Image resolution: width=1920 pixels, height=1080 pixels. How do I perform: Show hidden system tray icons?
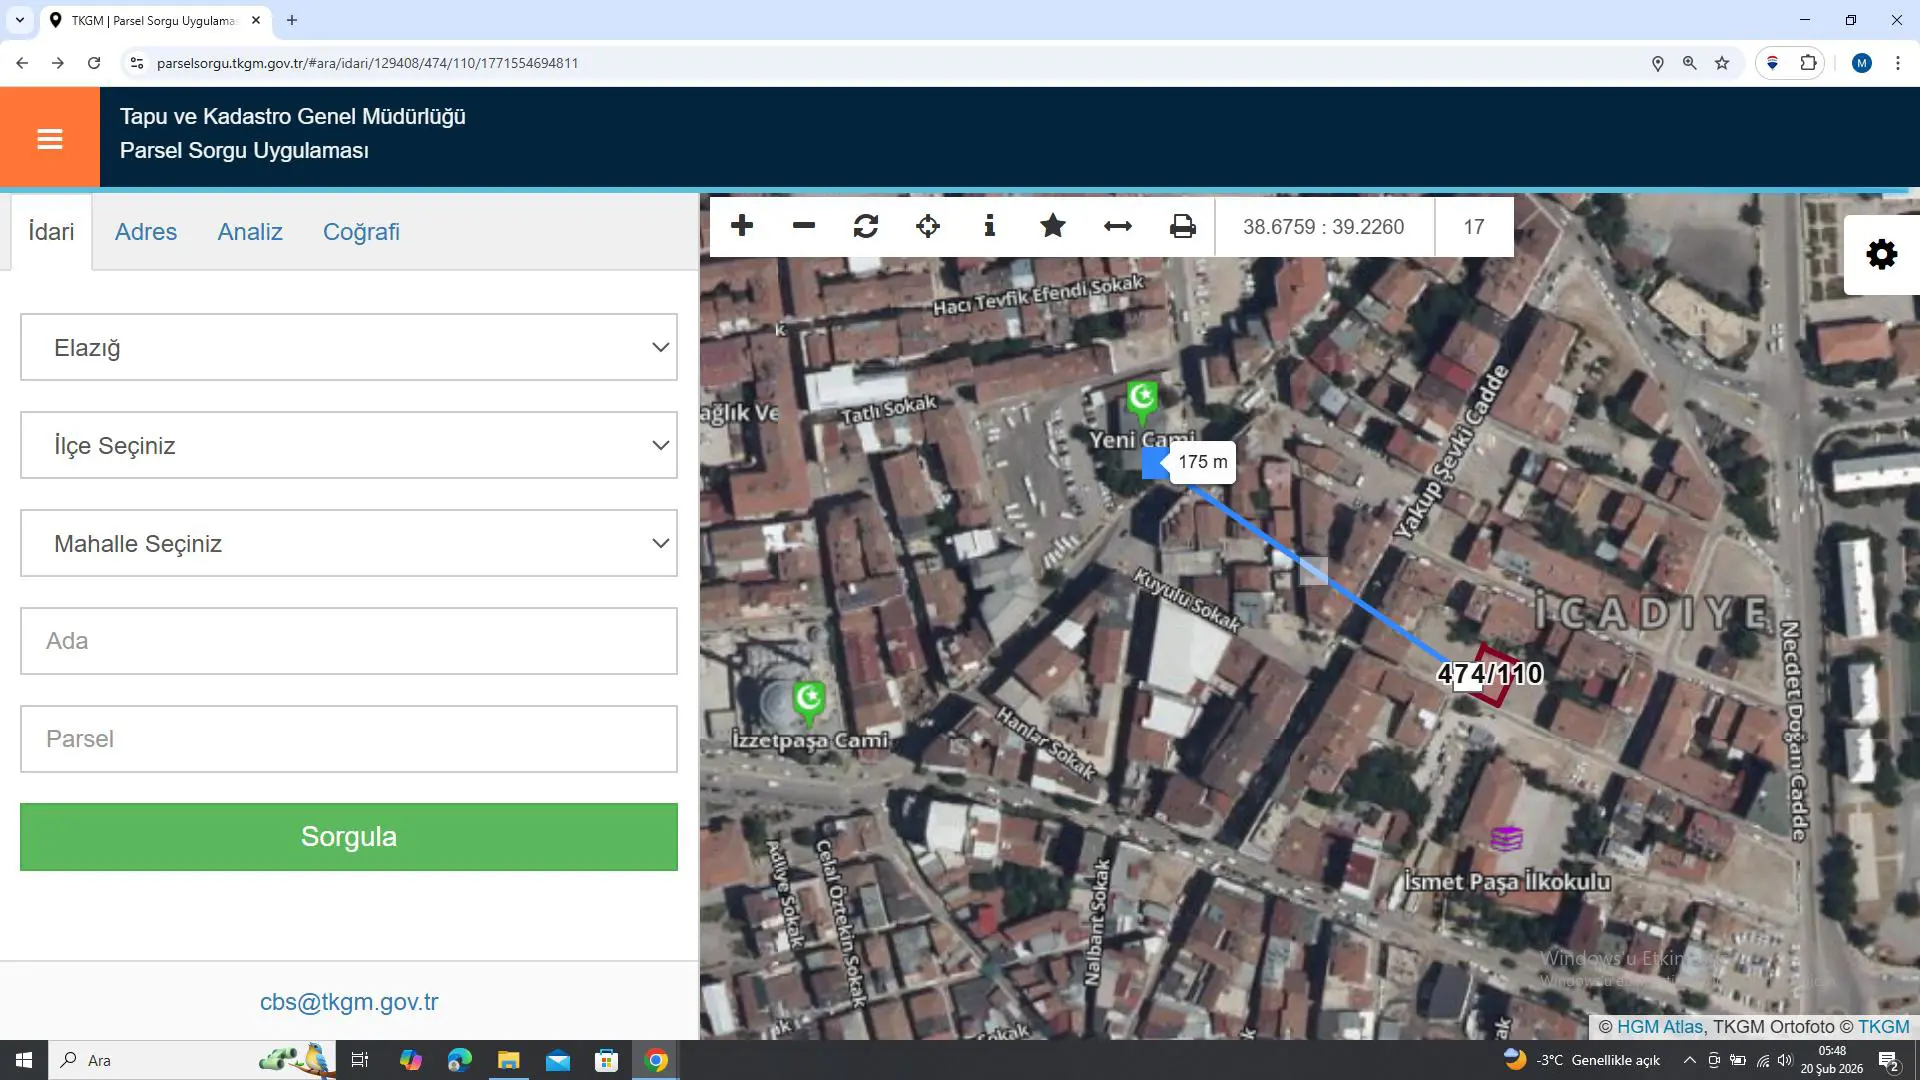pyautogui.click(x=1689, y=1060)
